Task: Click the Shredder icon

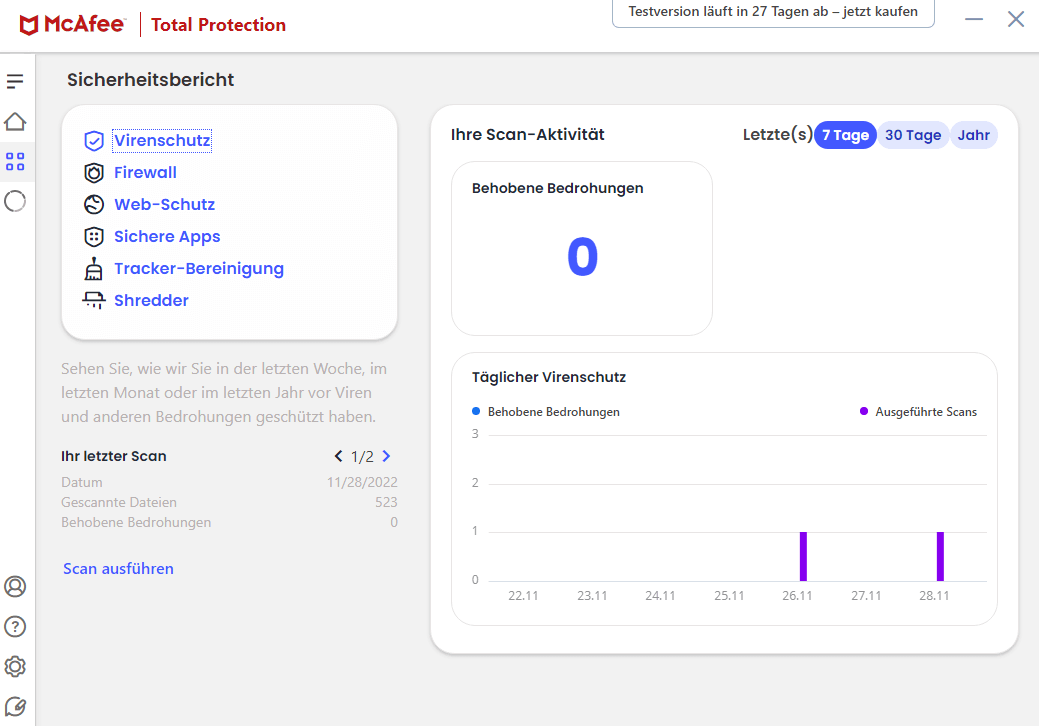Action: point(94,301)
